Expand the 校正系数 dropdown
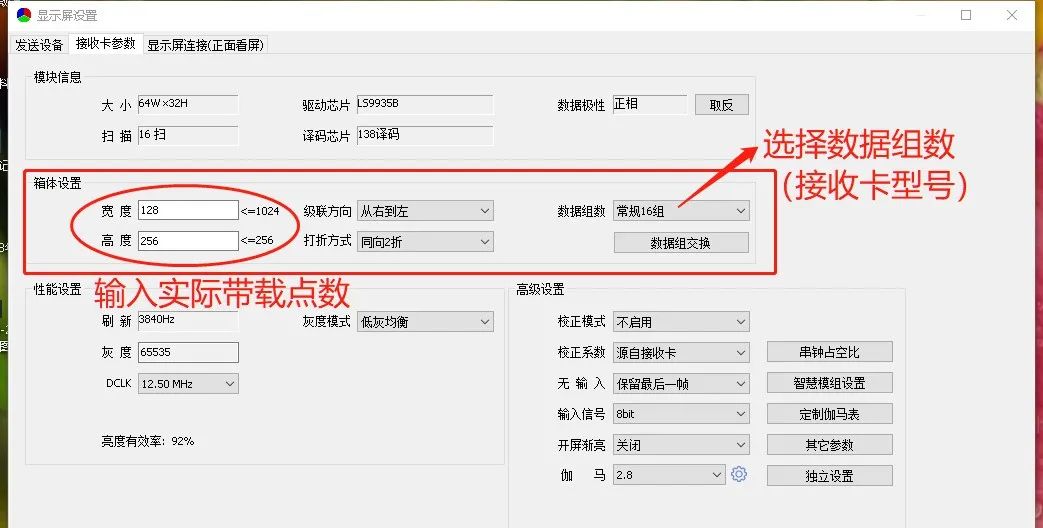Viewport: 1043px width, 528px height. 681,352
